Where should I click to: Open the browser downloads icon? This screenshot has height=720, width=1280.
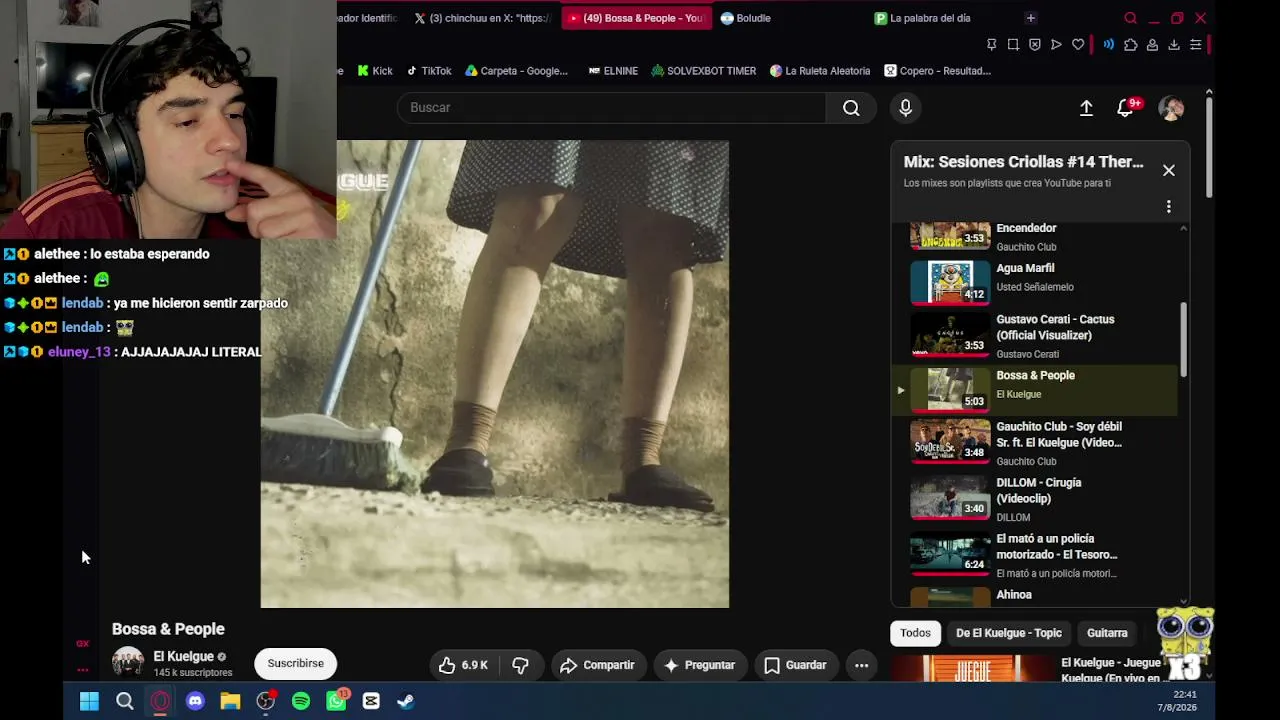[1174, 45]
